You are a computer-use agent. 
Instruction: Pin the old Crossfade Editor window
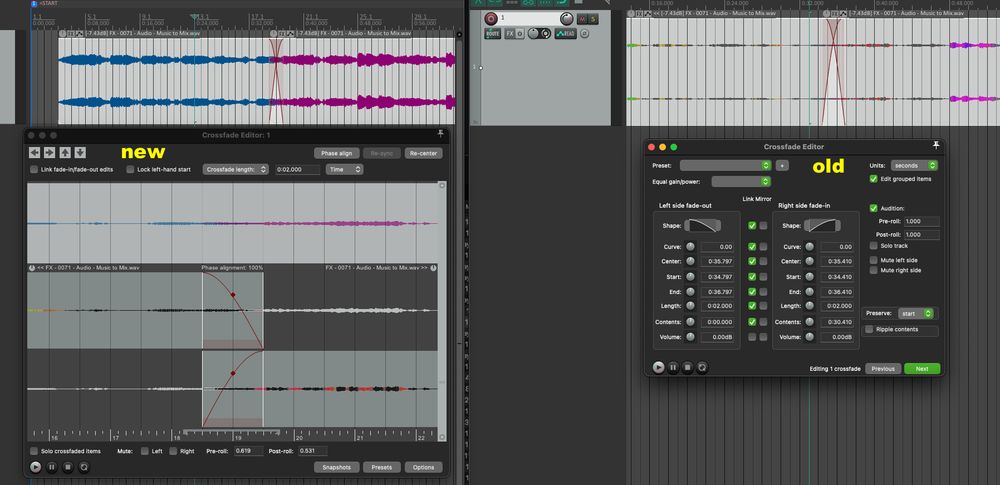coord(935,146)
